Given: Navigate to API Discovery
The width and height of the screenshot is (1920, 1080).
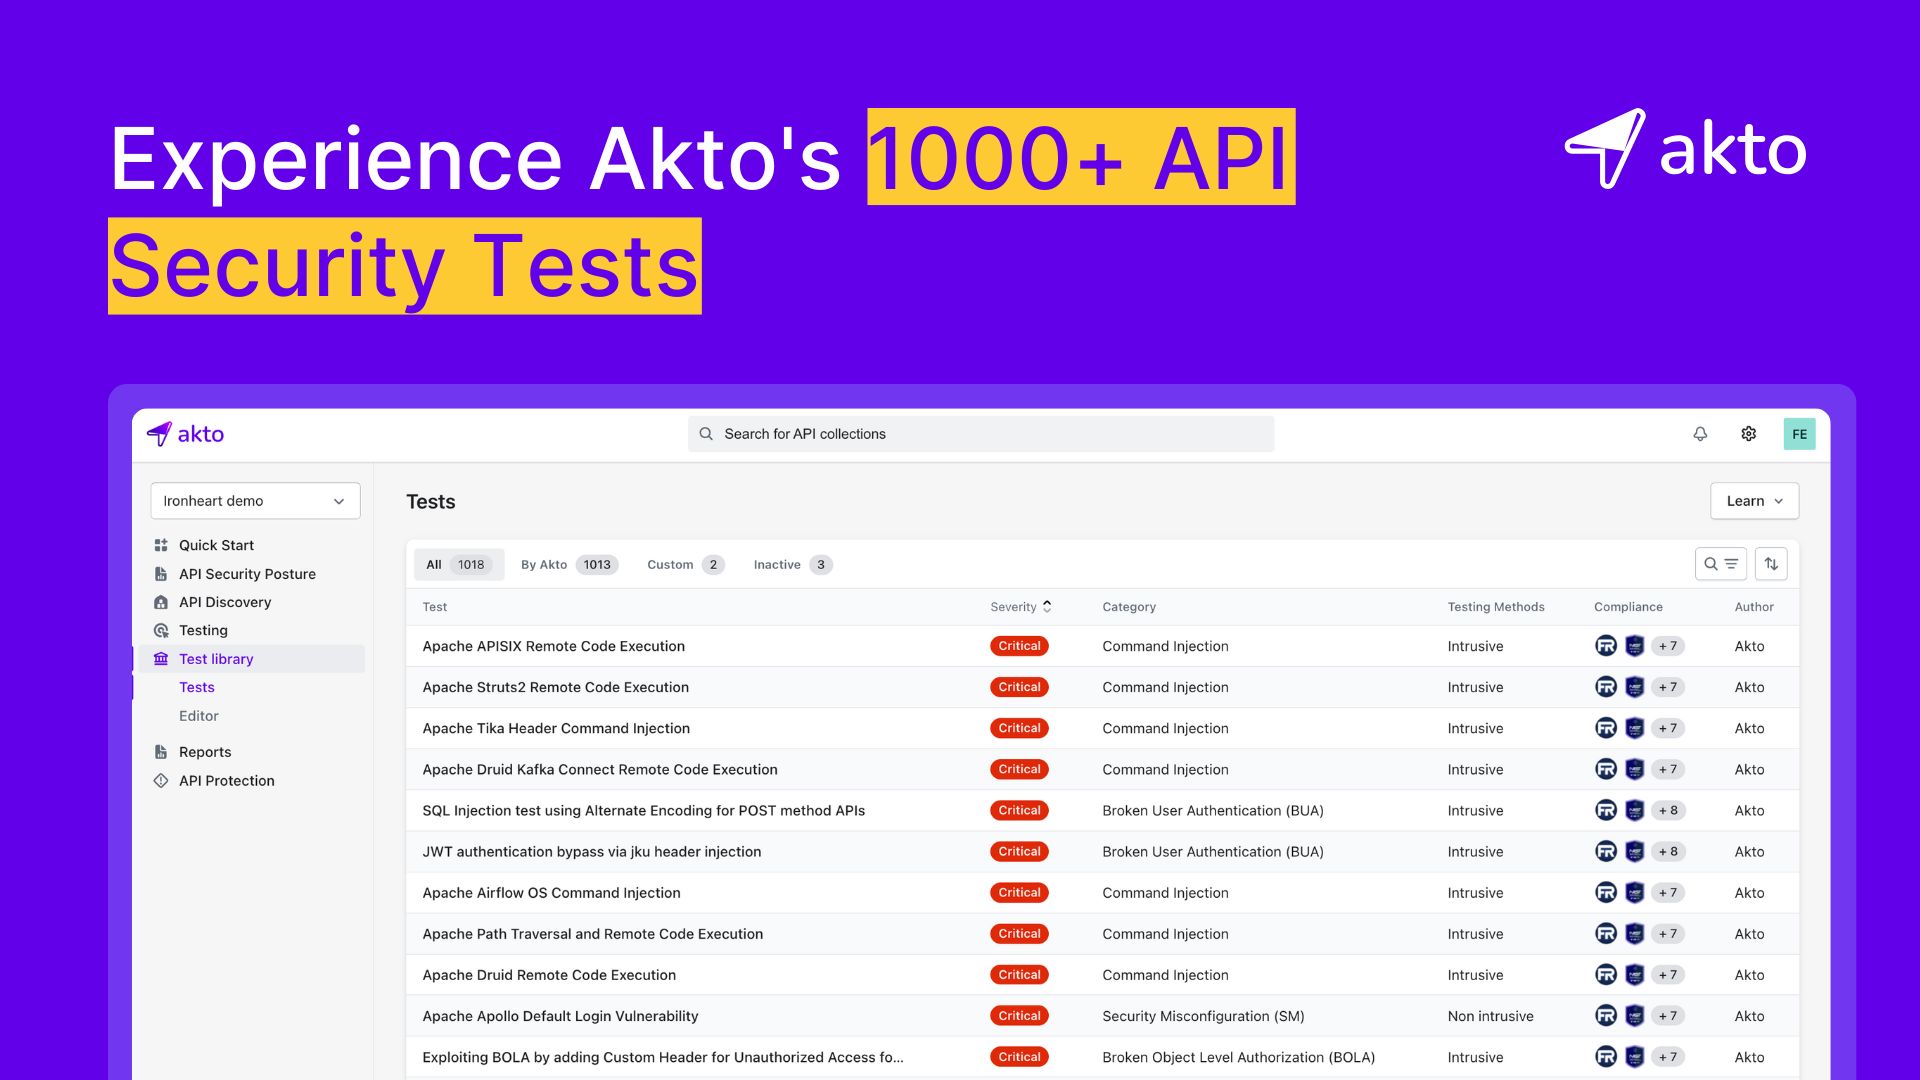Looking at the screenshot, I should point(225,602).
